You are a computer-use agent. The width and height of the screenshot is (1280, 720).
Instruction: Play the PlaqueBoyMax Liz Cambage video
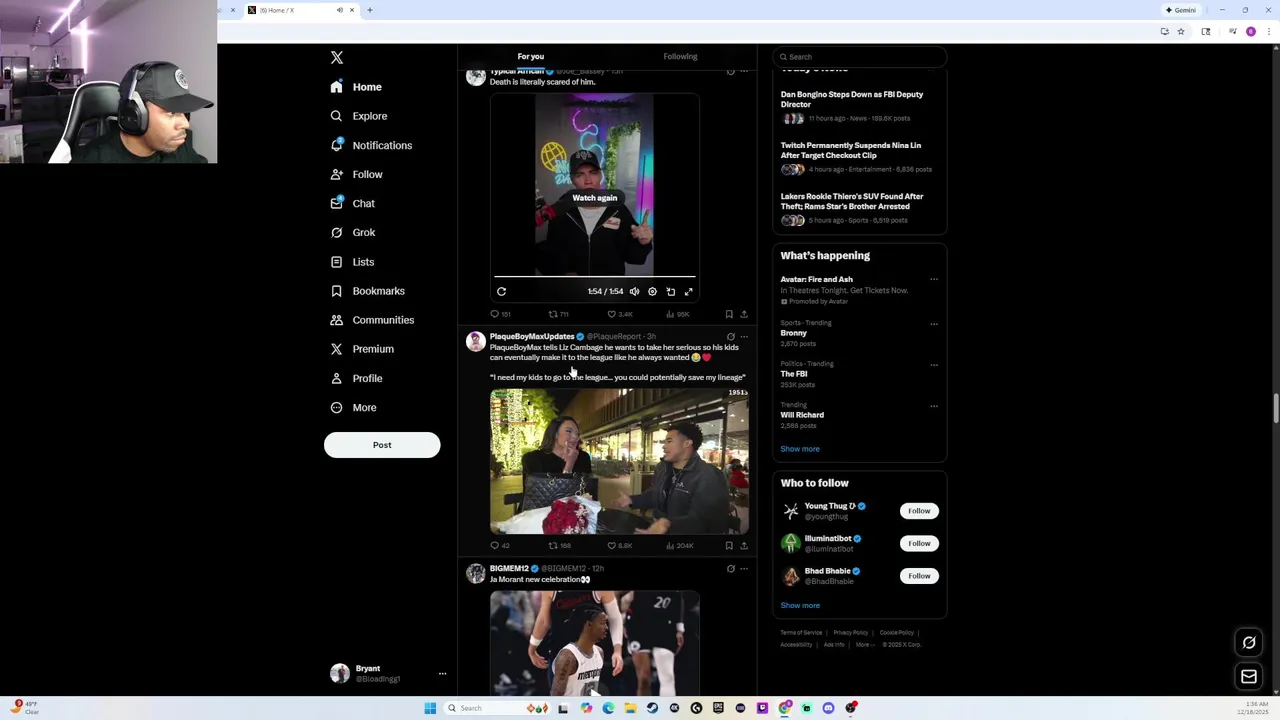point(619,461)
